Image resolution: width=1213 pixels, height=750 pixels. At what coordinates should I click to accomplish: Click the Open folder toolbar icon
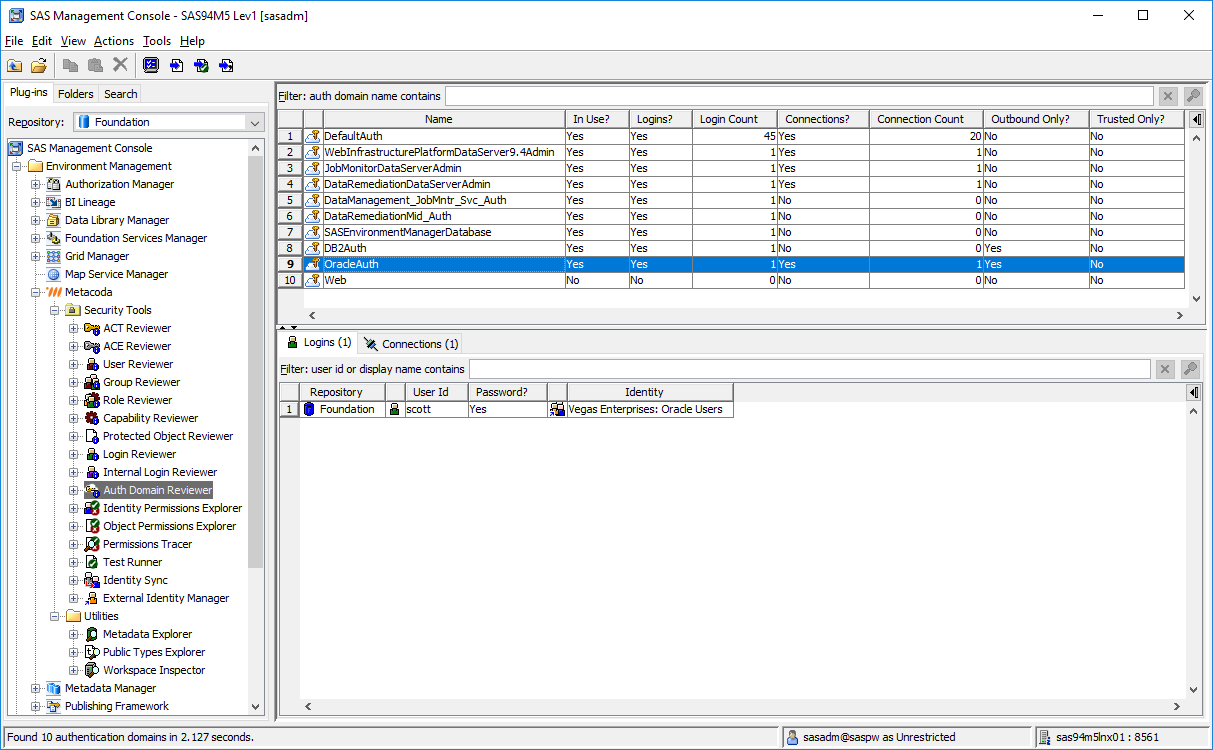[x=39, y=65]
